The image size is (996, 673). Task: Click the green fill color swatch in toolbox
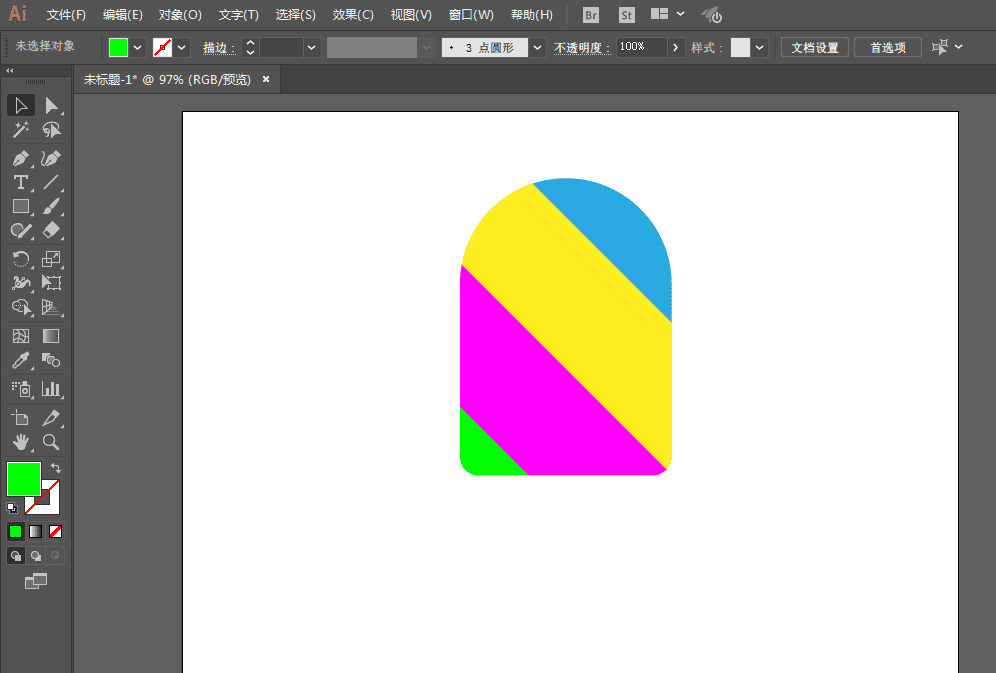click(x=23, y=479)
